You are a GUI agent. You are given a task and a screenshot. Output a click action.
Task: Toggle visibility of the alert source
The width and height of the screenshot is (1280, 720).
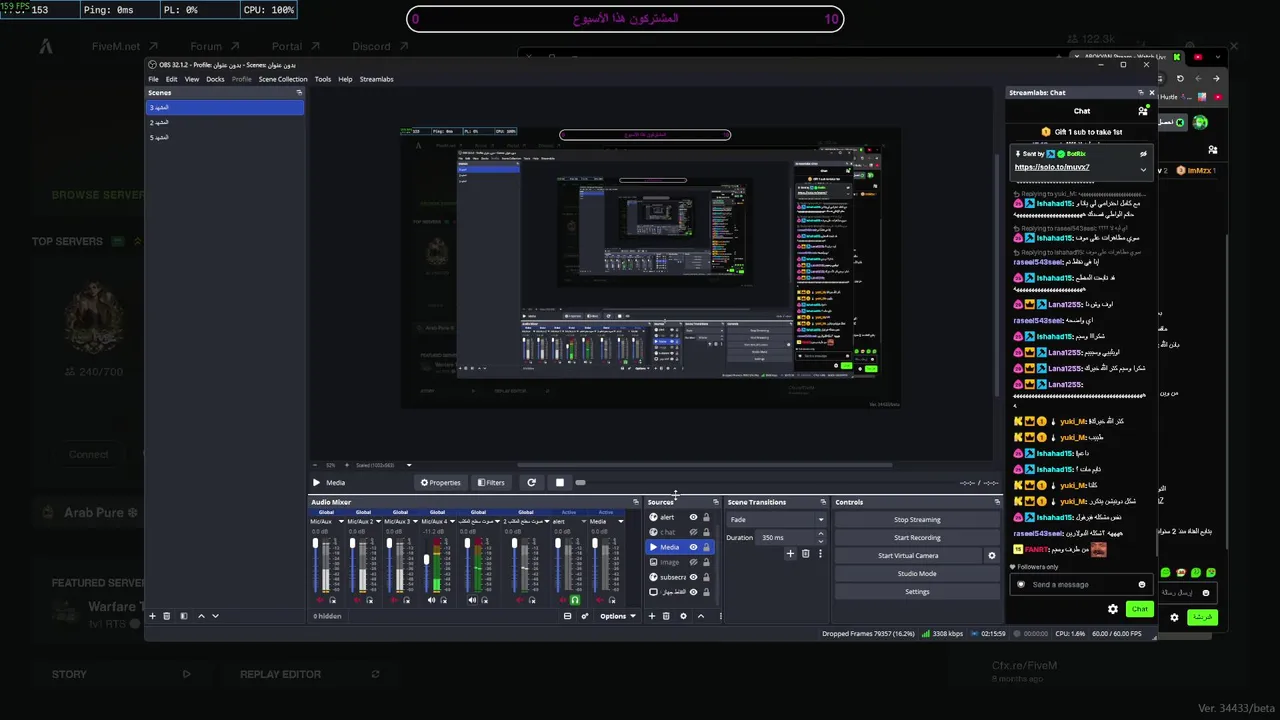[693, 517]
